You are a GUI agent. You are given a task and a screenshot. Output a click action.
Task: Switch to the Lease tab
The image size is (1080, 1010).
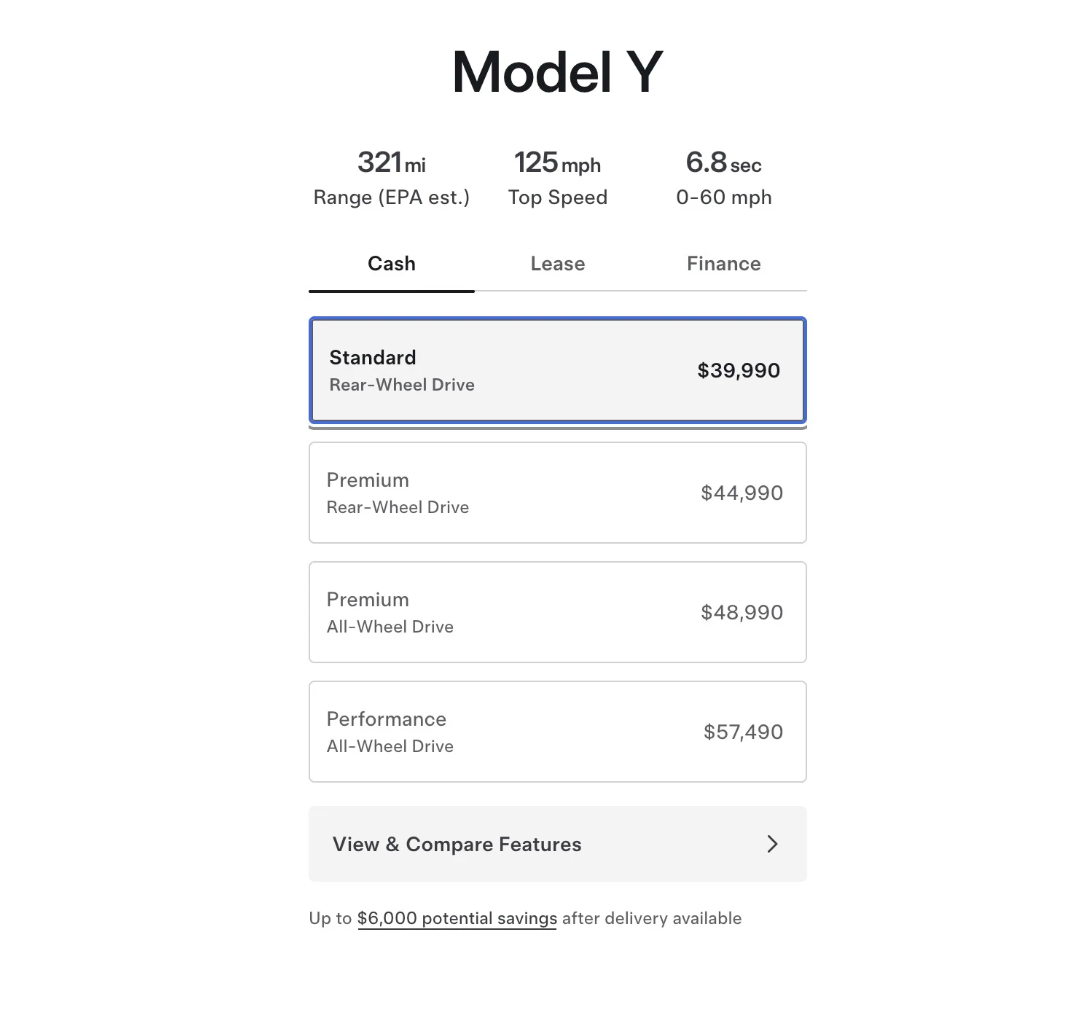(557, 264)
